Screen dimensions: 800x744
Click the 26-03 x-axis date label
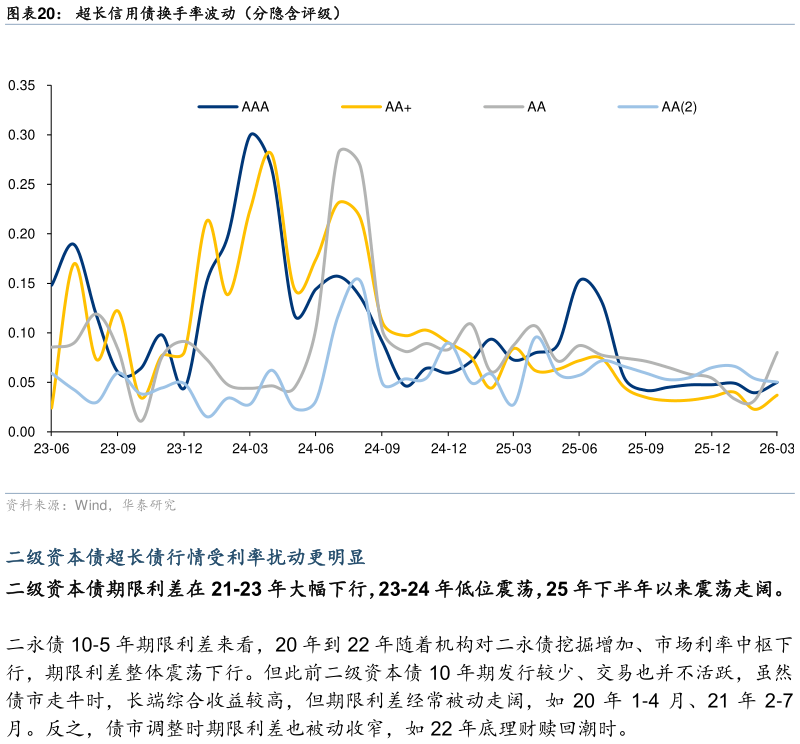[777, 450]
